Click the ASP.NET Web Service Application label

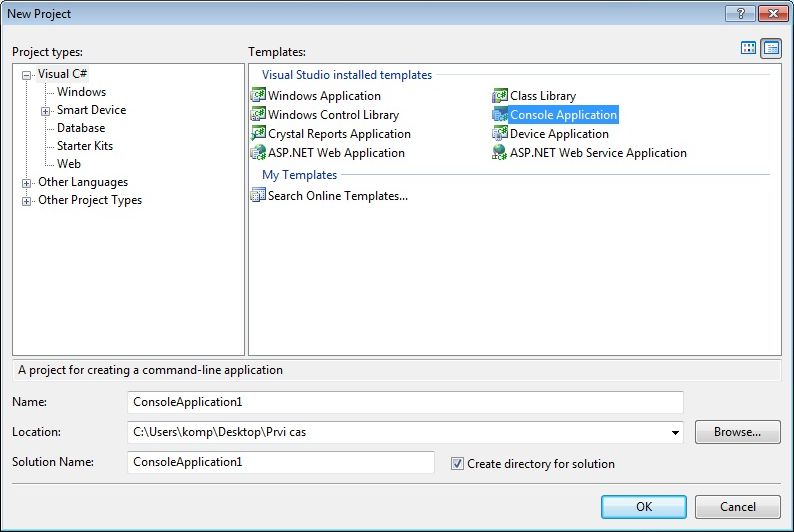coord(598,153)
